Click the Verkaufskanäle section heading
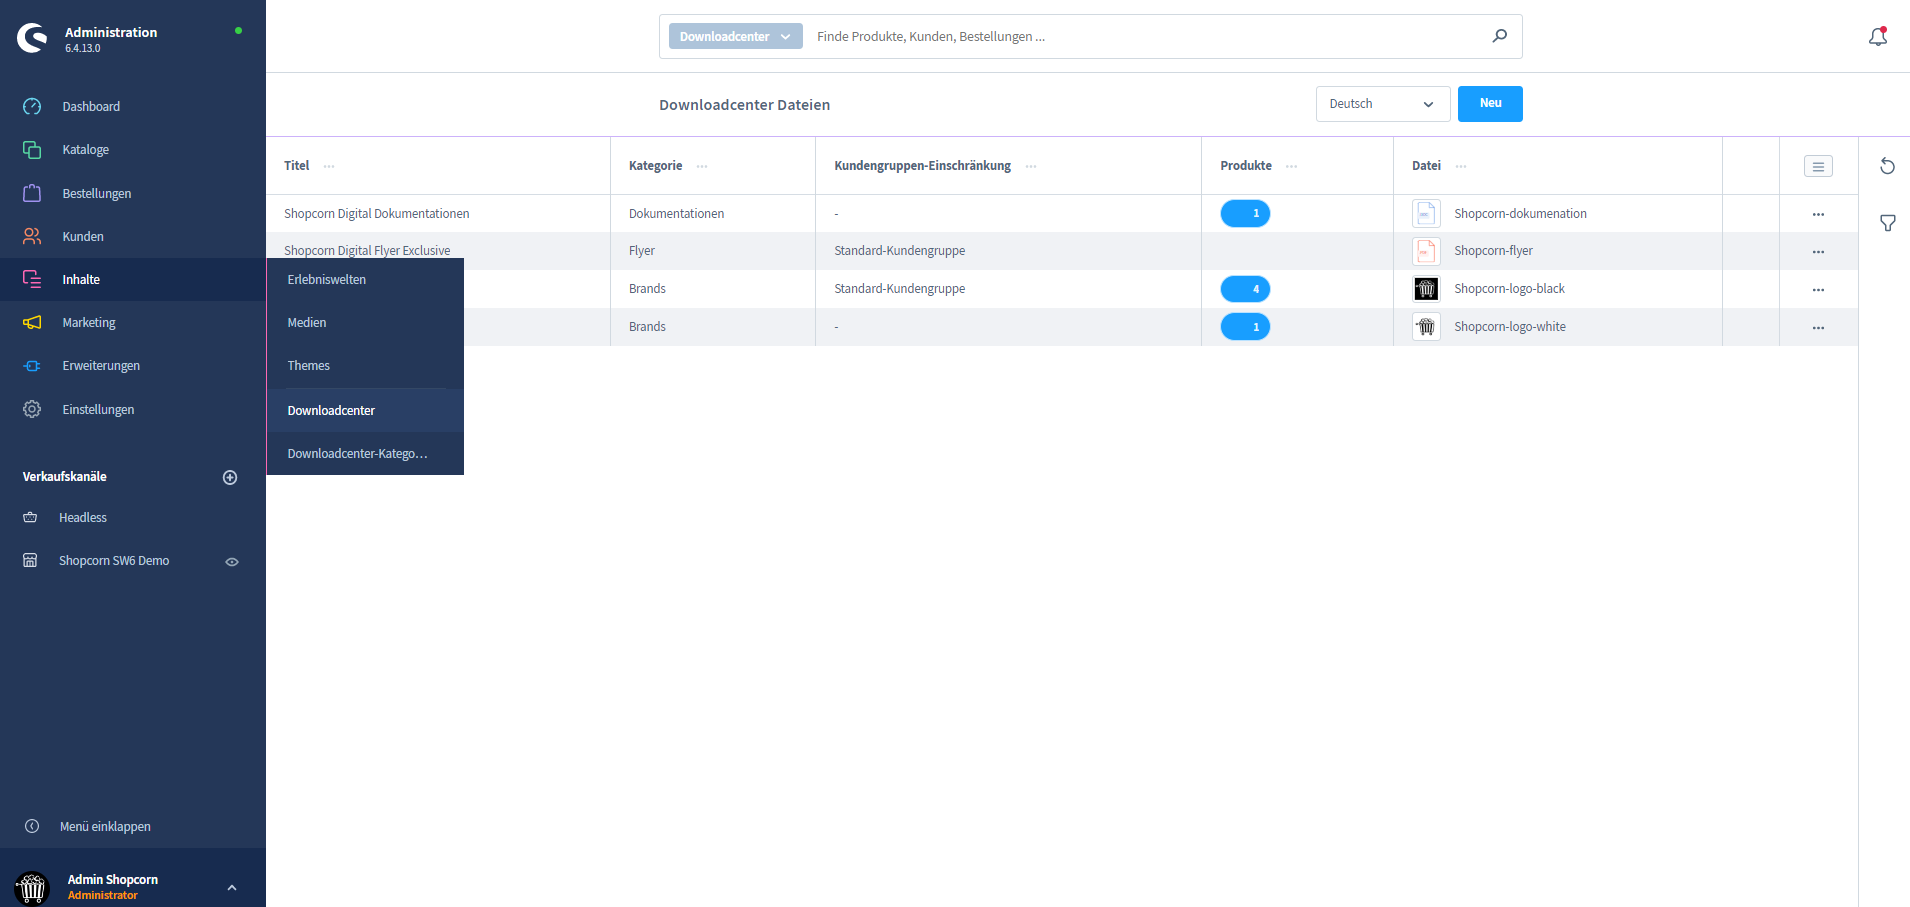The image size is (1910, 907). pos(64,476)
